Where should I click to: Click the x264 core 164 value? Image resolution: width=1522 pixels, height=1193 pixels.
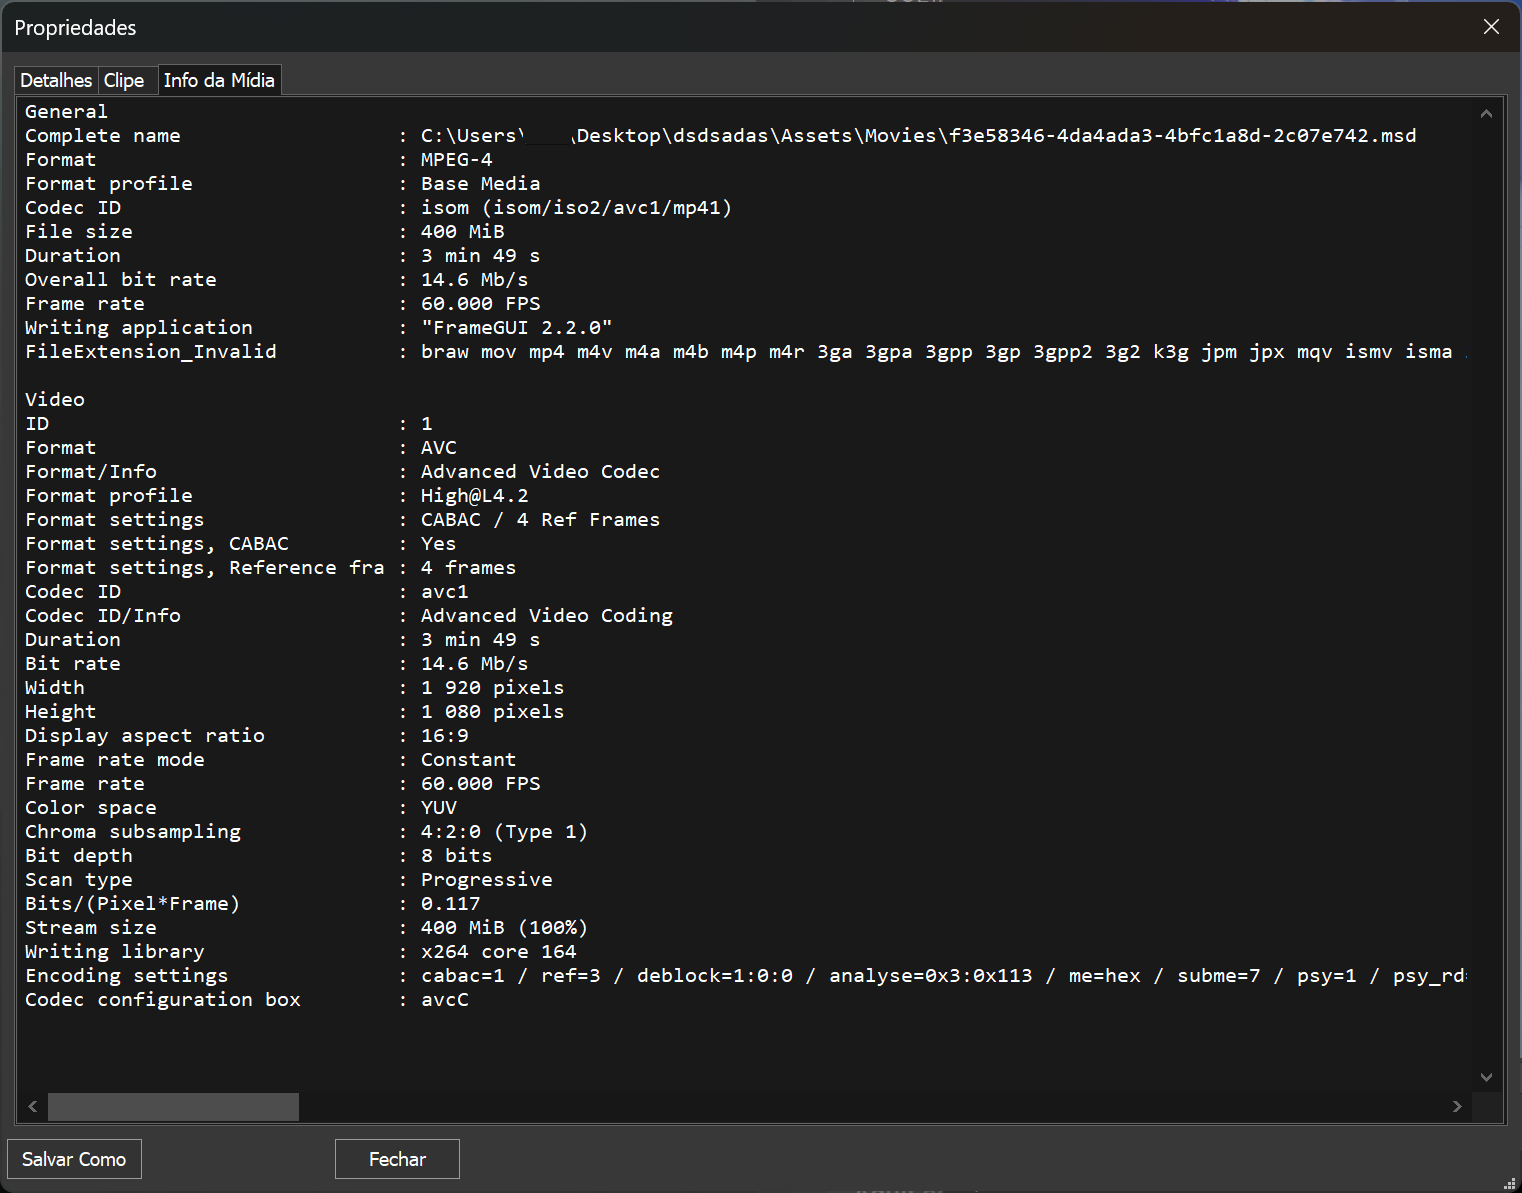tap(498, 952)
